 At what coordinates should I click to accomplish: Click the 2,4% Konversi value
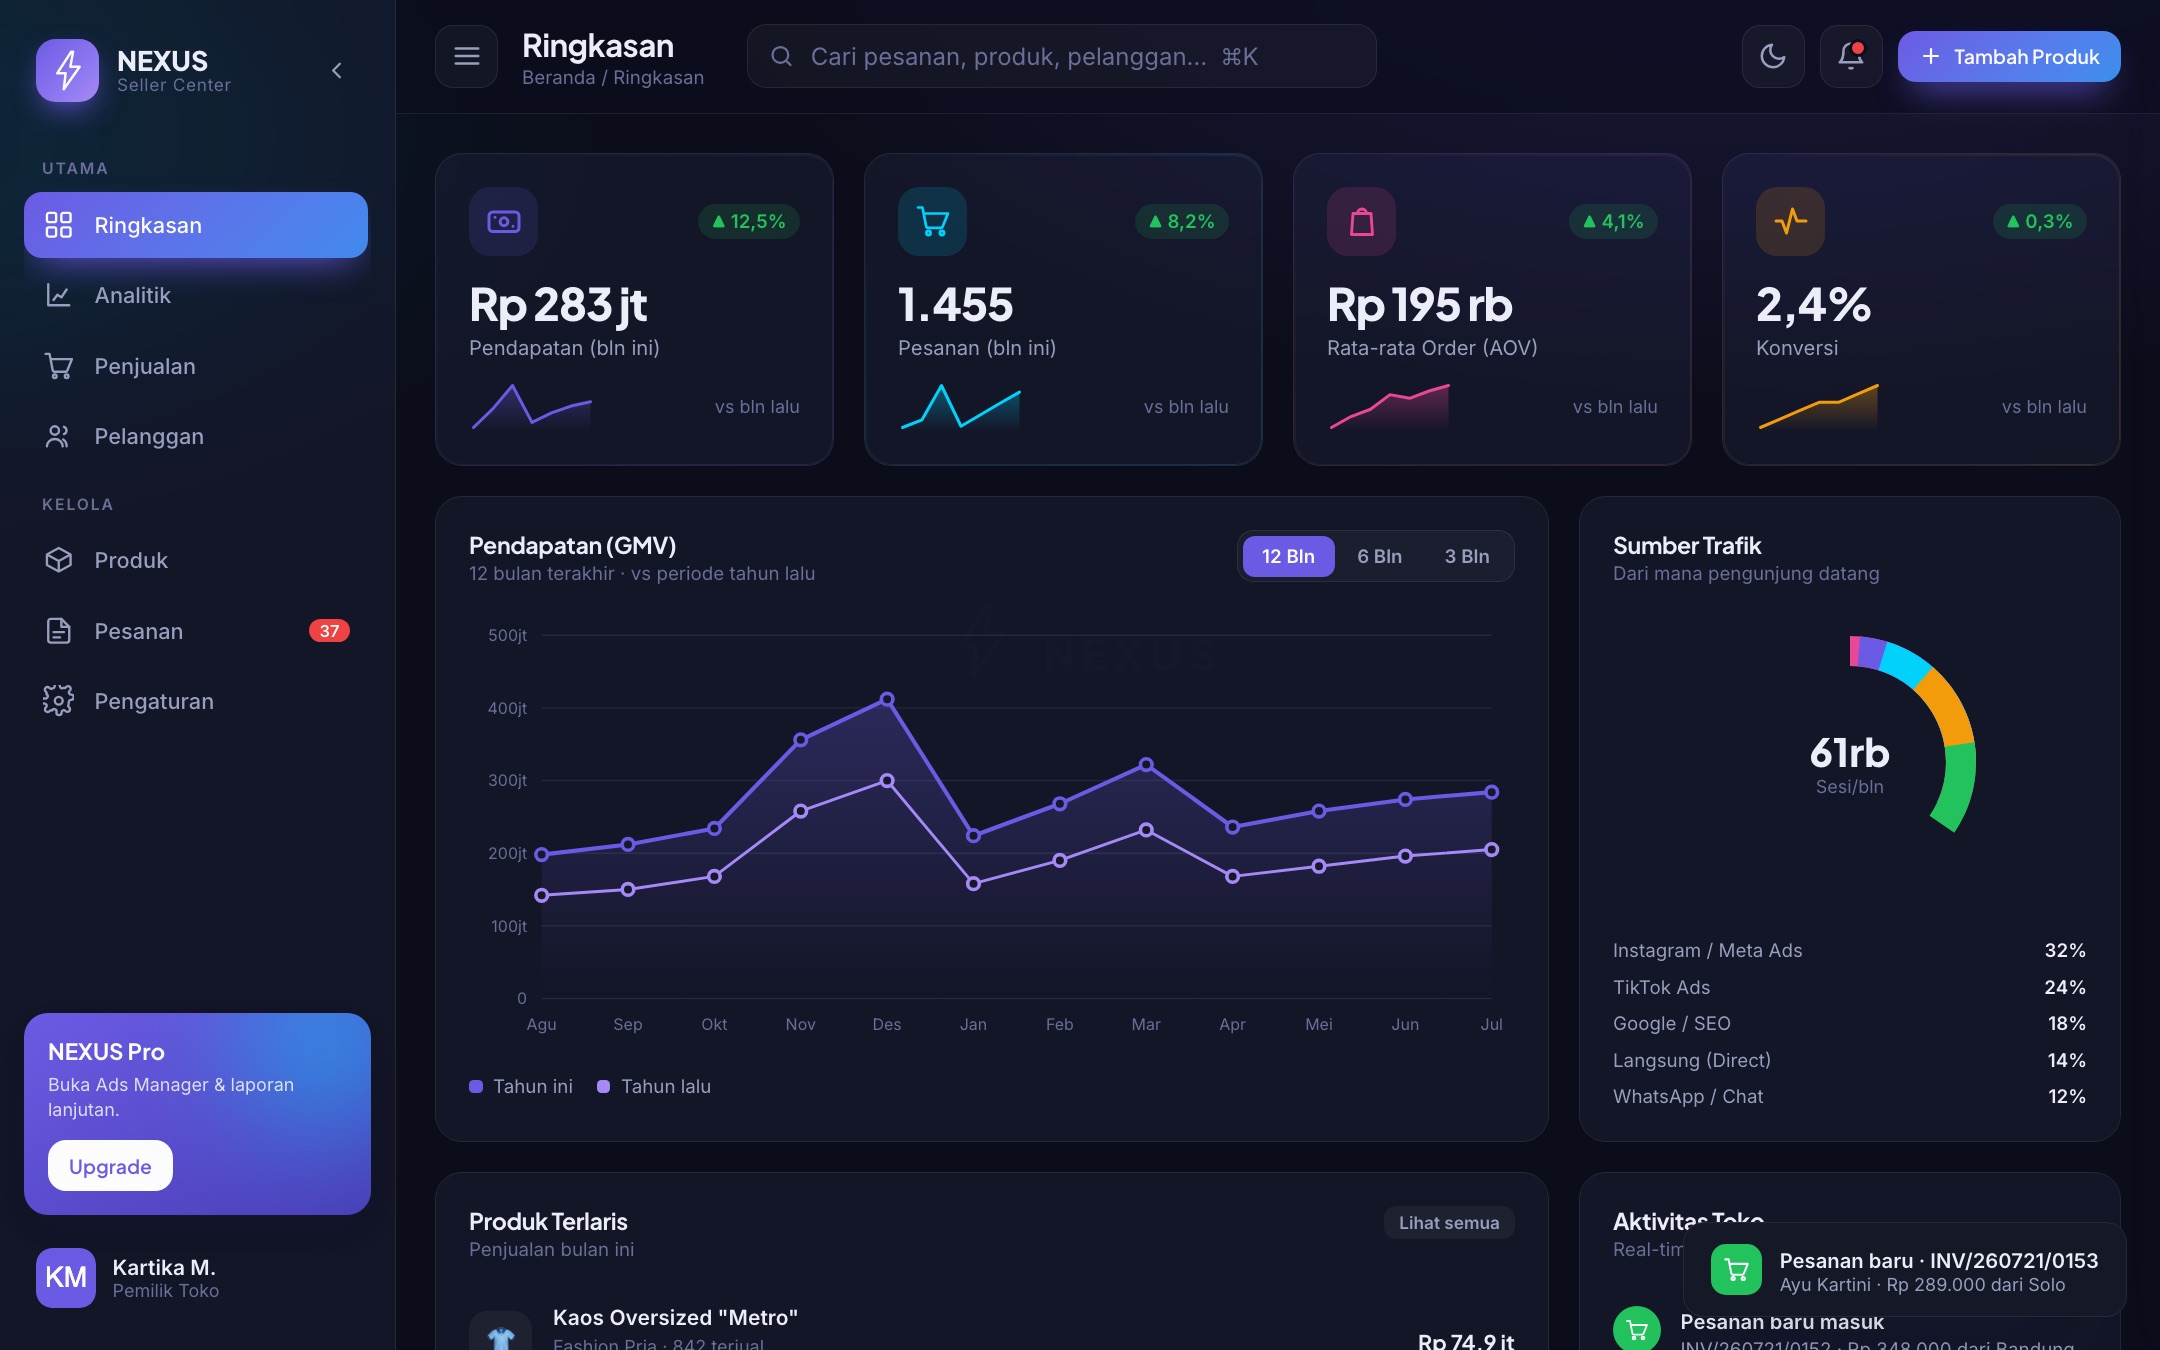tap(1813, 305)
